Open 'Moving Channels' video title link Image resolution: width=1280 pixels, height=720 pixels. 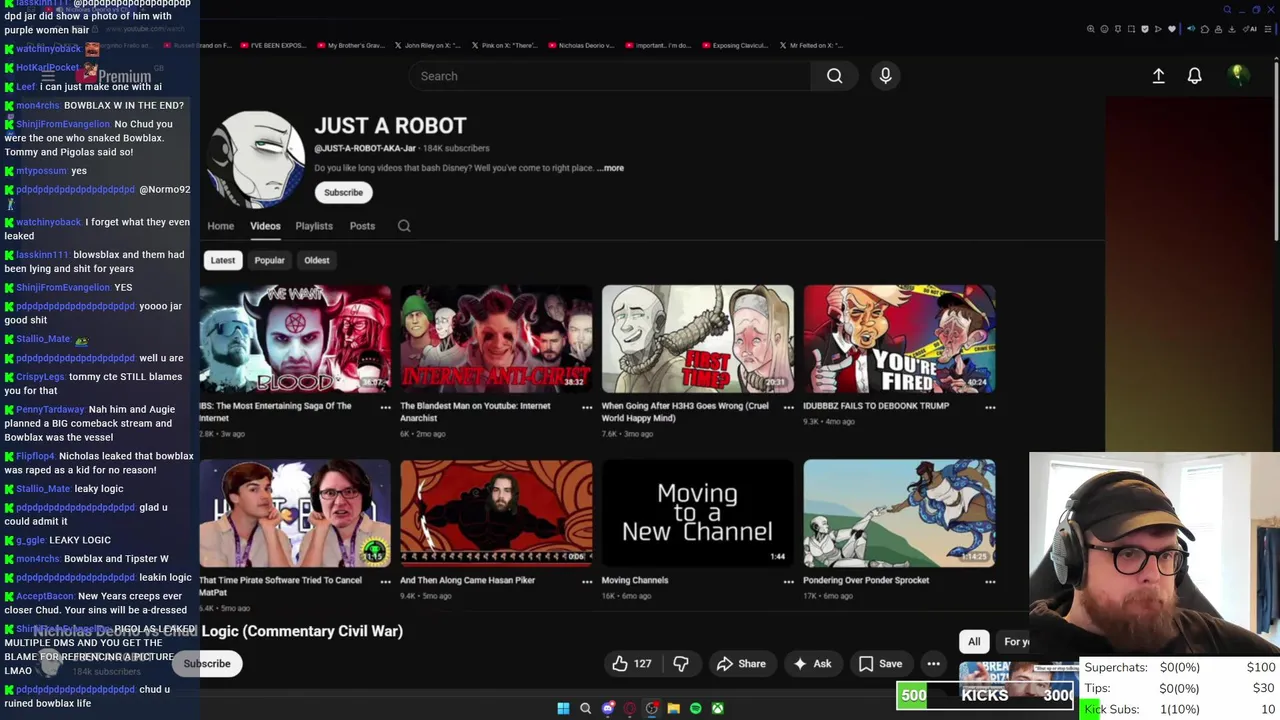tap(635, 580)
